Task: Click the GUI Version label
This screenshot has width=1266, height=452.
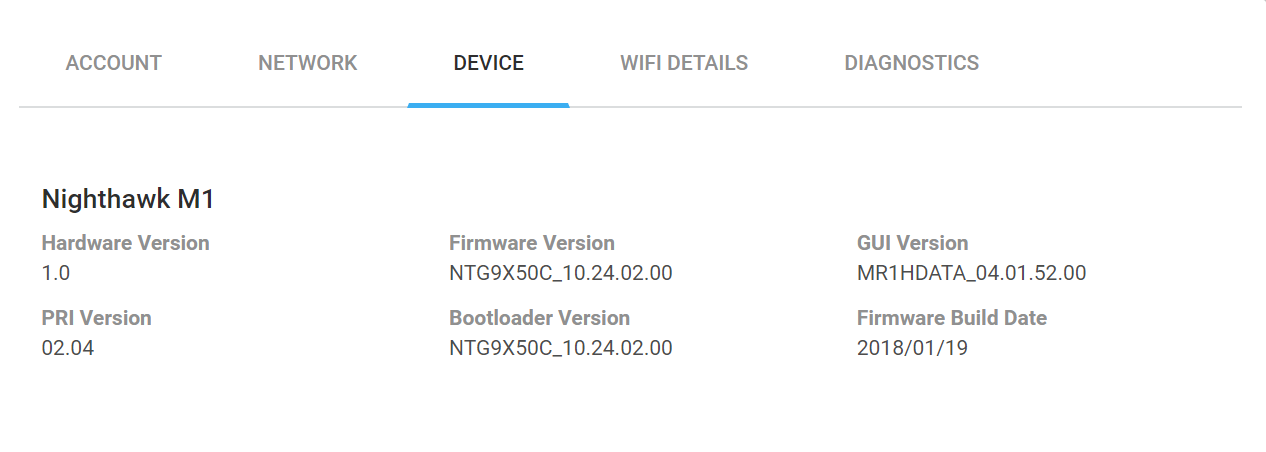Action: 912,243
